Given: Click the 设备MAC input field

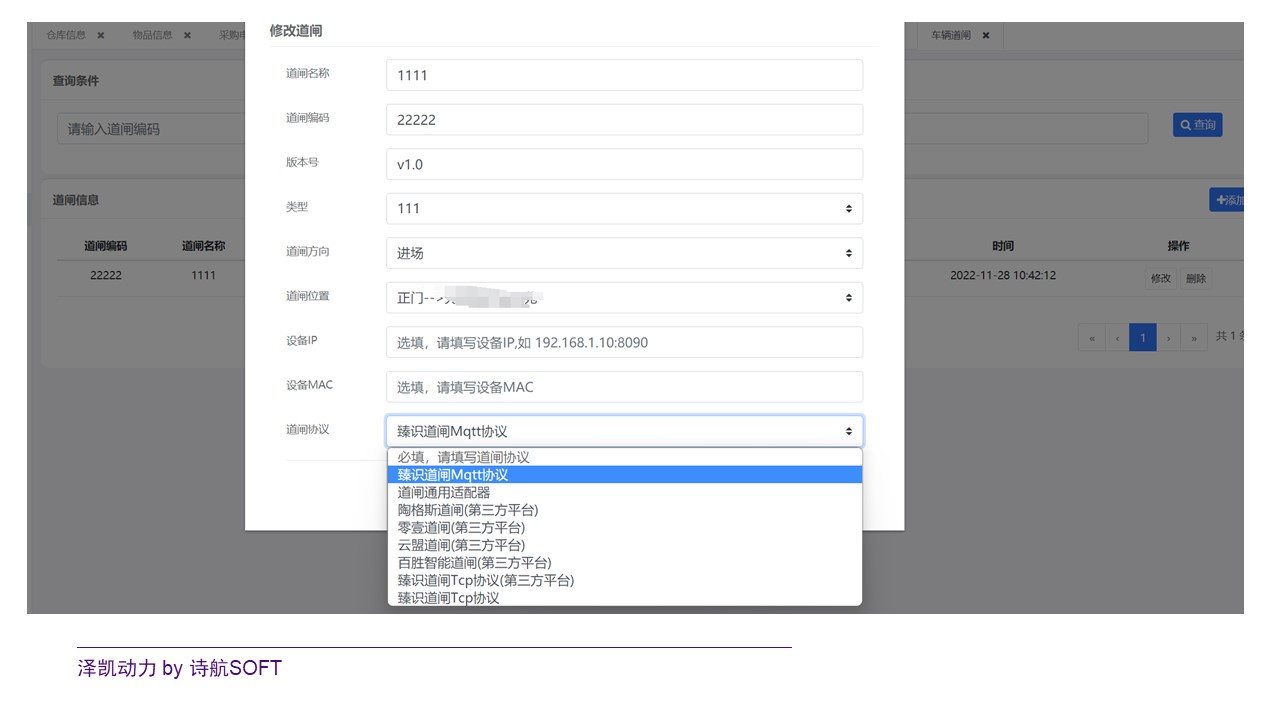Looking at the screenshot, I should (x=624, y=387).
